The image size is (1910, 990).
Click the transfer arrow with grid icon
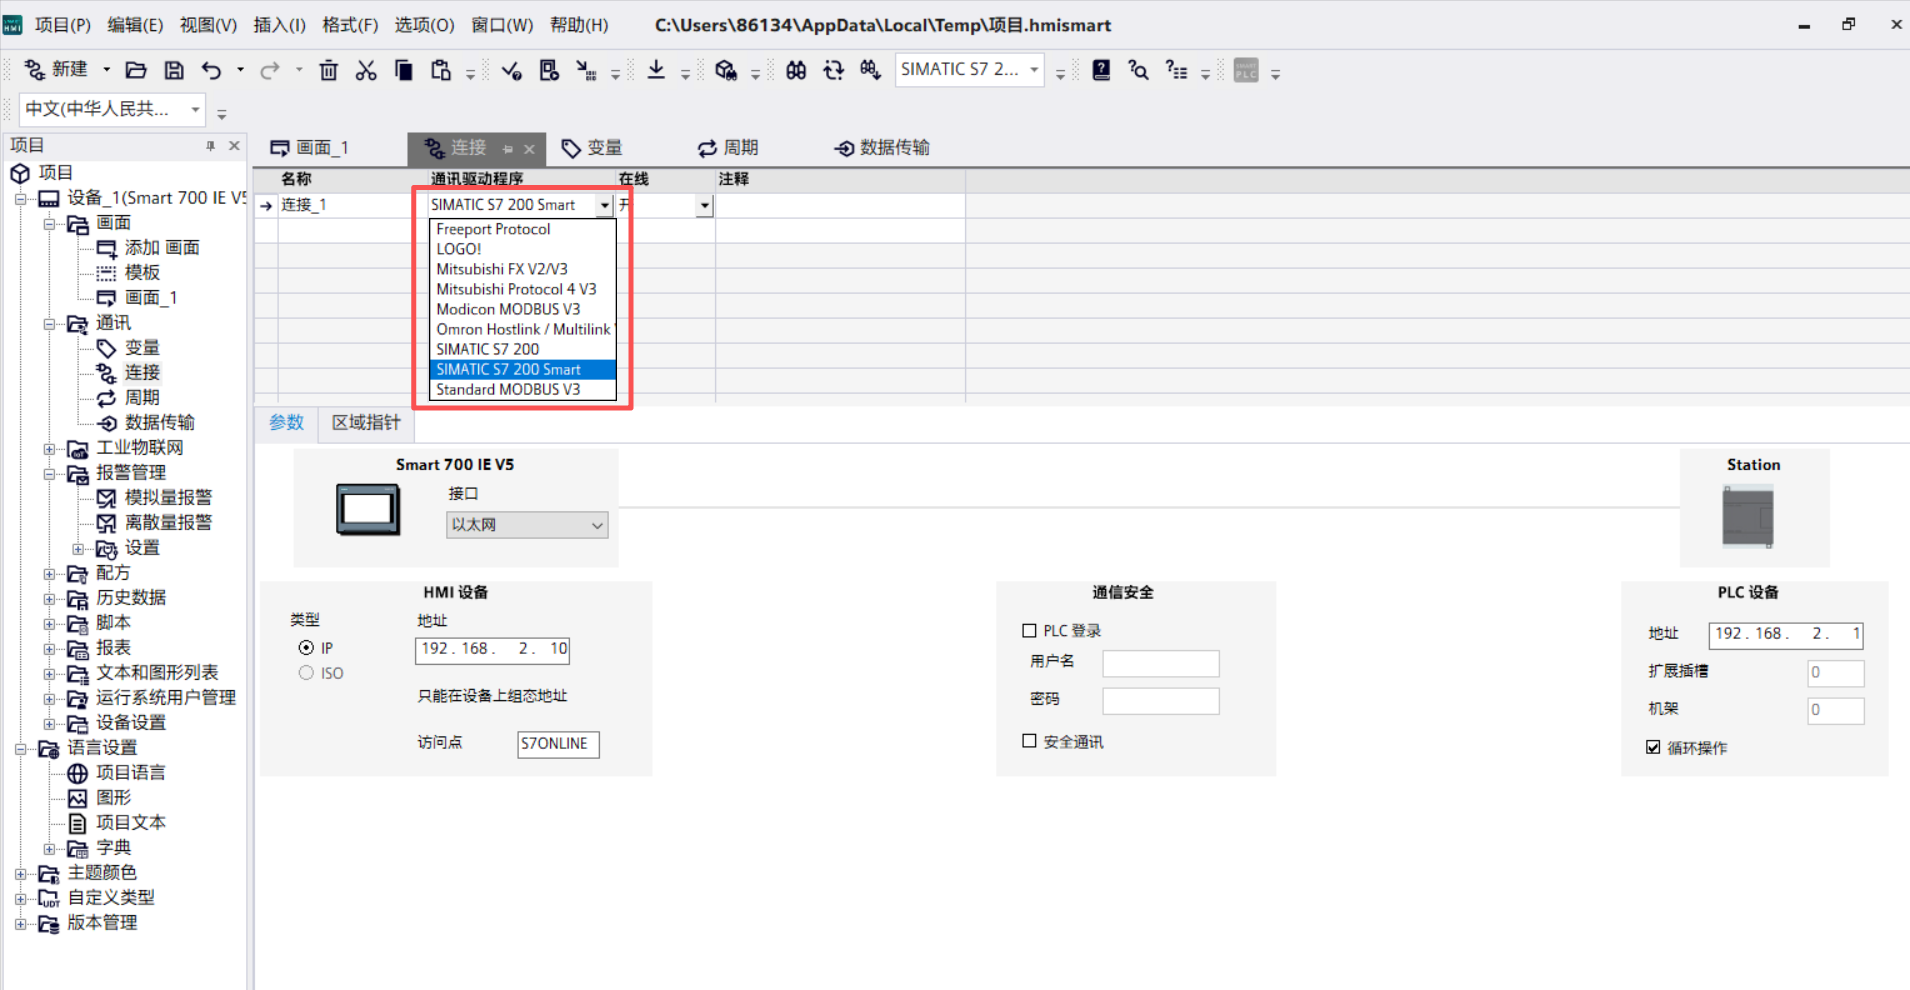[586, 70]
